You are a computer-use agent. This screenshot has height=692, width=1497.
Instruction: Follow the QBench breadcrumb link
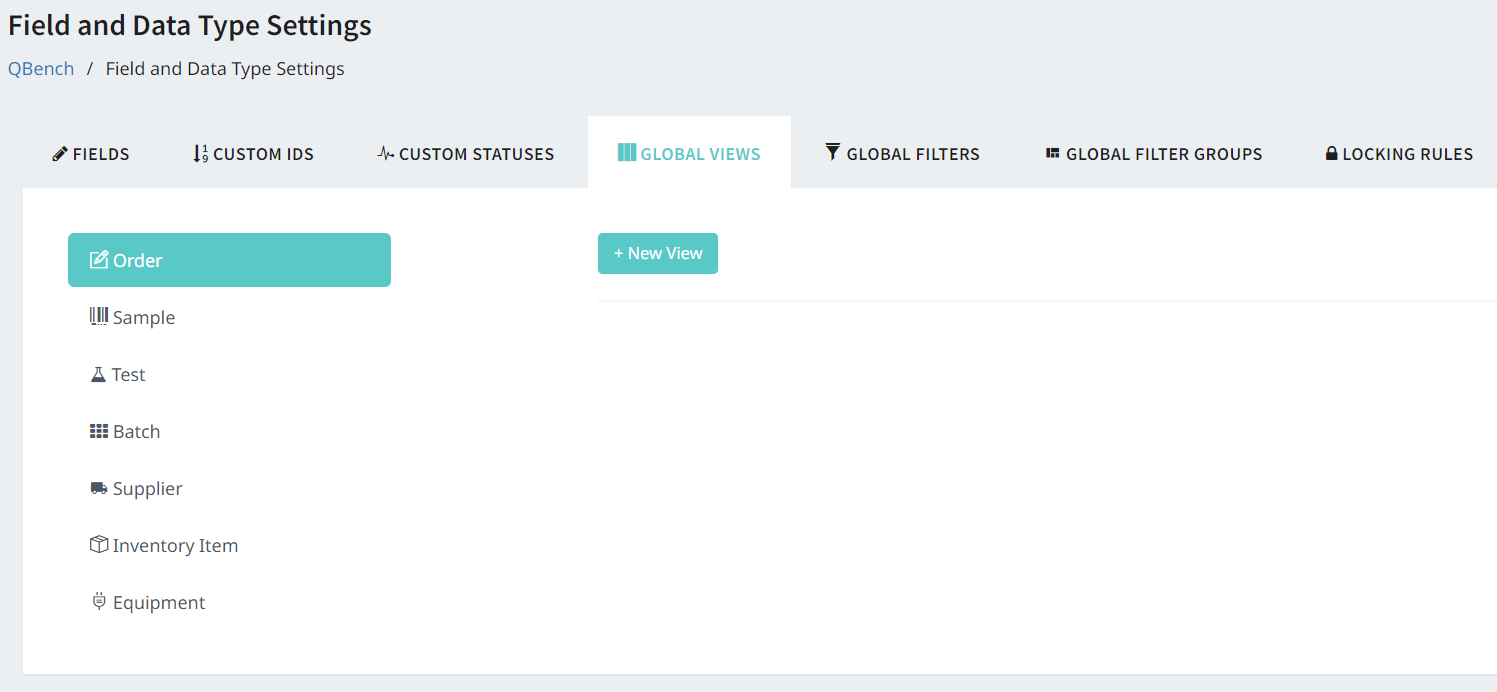click(41, 69)
